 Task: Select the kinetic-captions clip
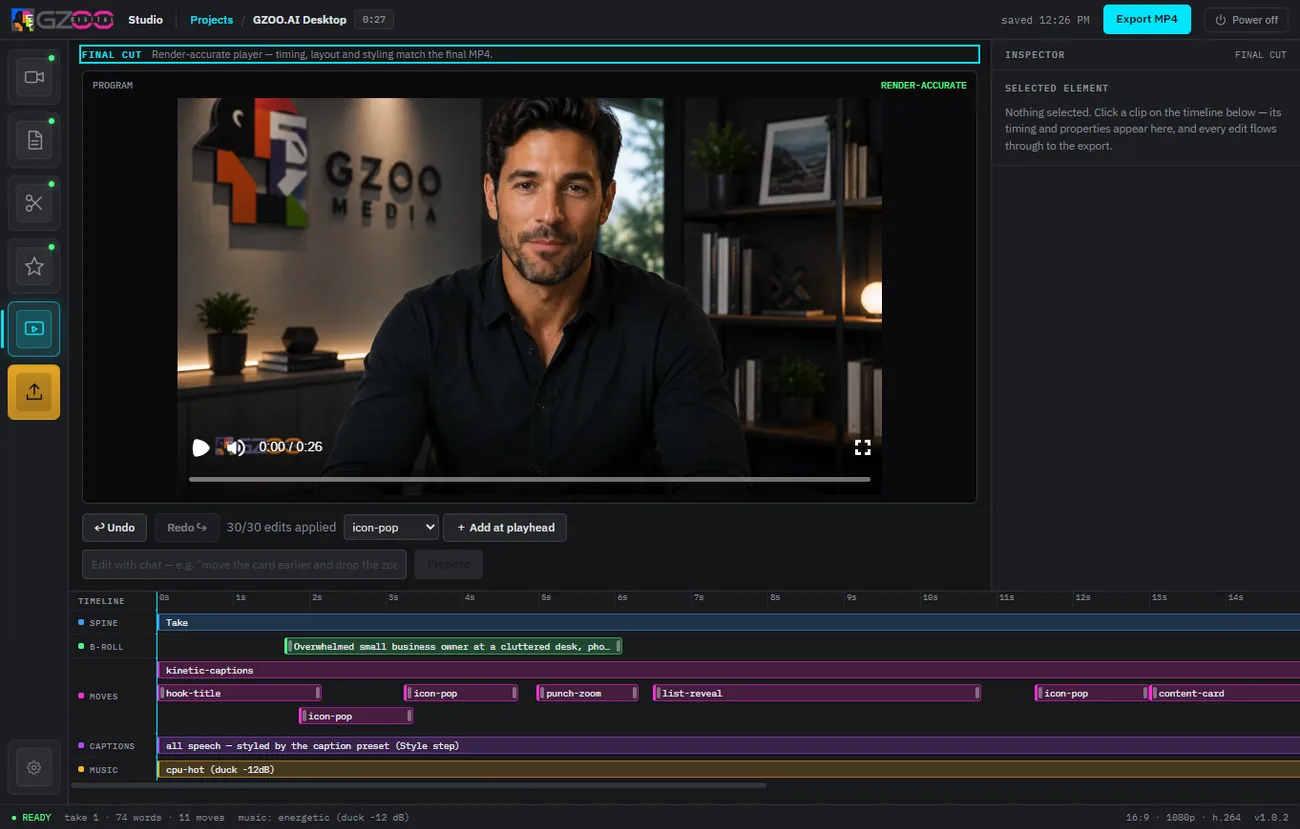tap(728, 670)
